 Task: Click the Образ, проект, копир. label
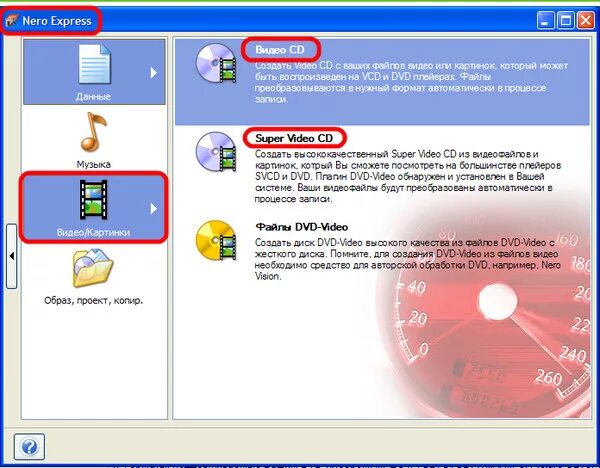[x=93, y=300]
